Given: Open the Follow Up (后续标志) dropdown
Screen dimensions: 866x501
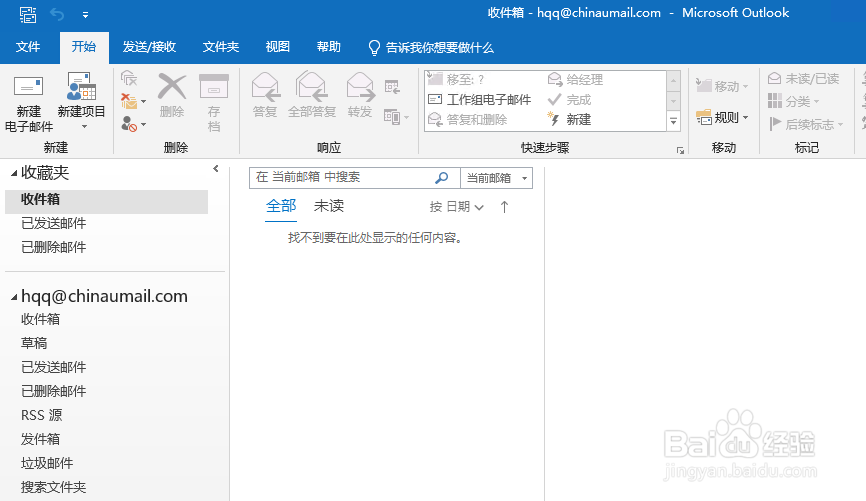Looking at the screenshot, I should click(806, 124).
